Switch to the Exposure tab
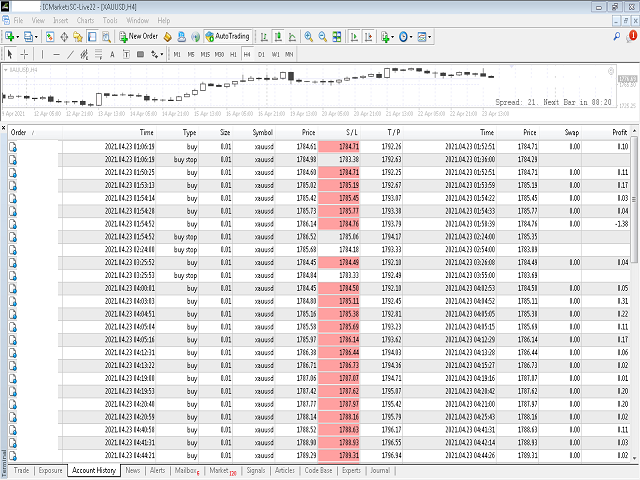 51,471
